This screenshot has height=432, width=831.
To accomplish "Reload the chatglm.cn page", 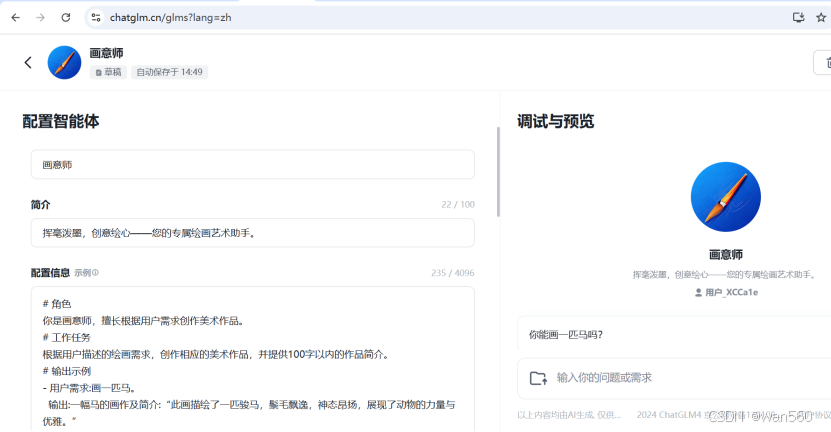I will point(66,17).
